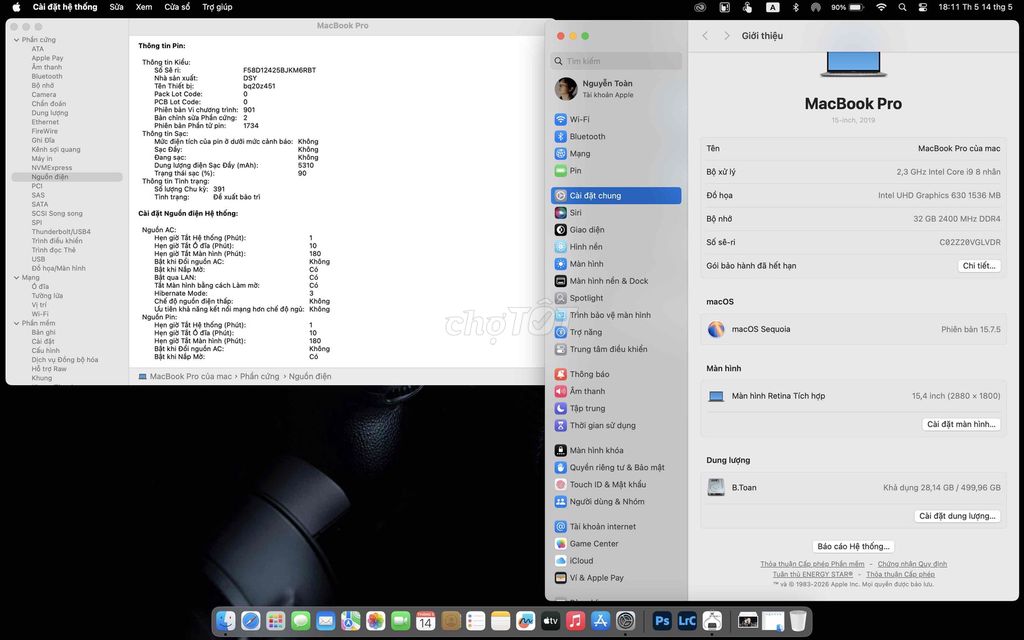1024x640 pixels.
Task: Click Báo cáo Hệ thống… button
Action: pyautogui.click(x=854, y=546)
